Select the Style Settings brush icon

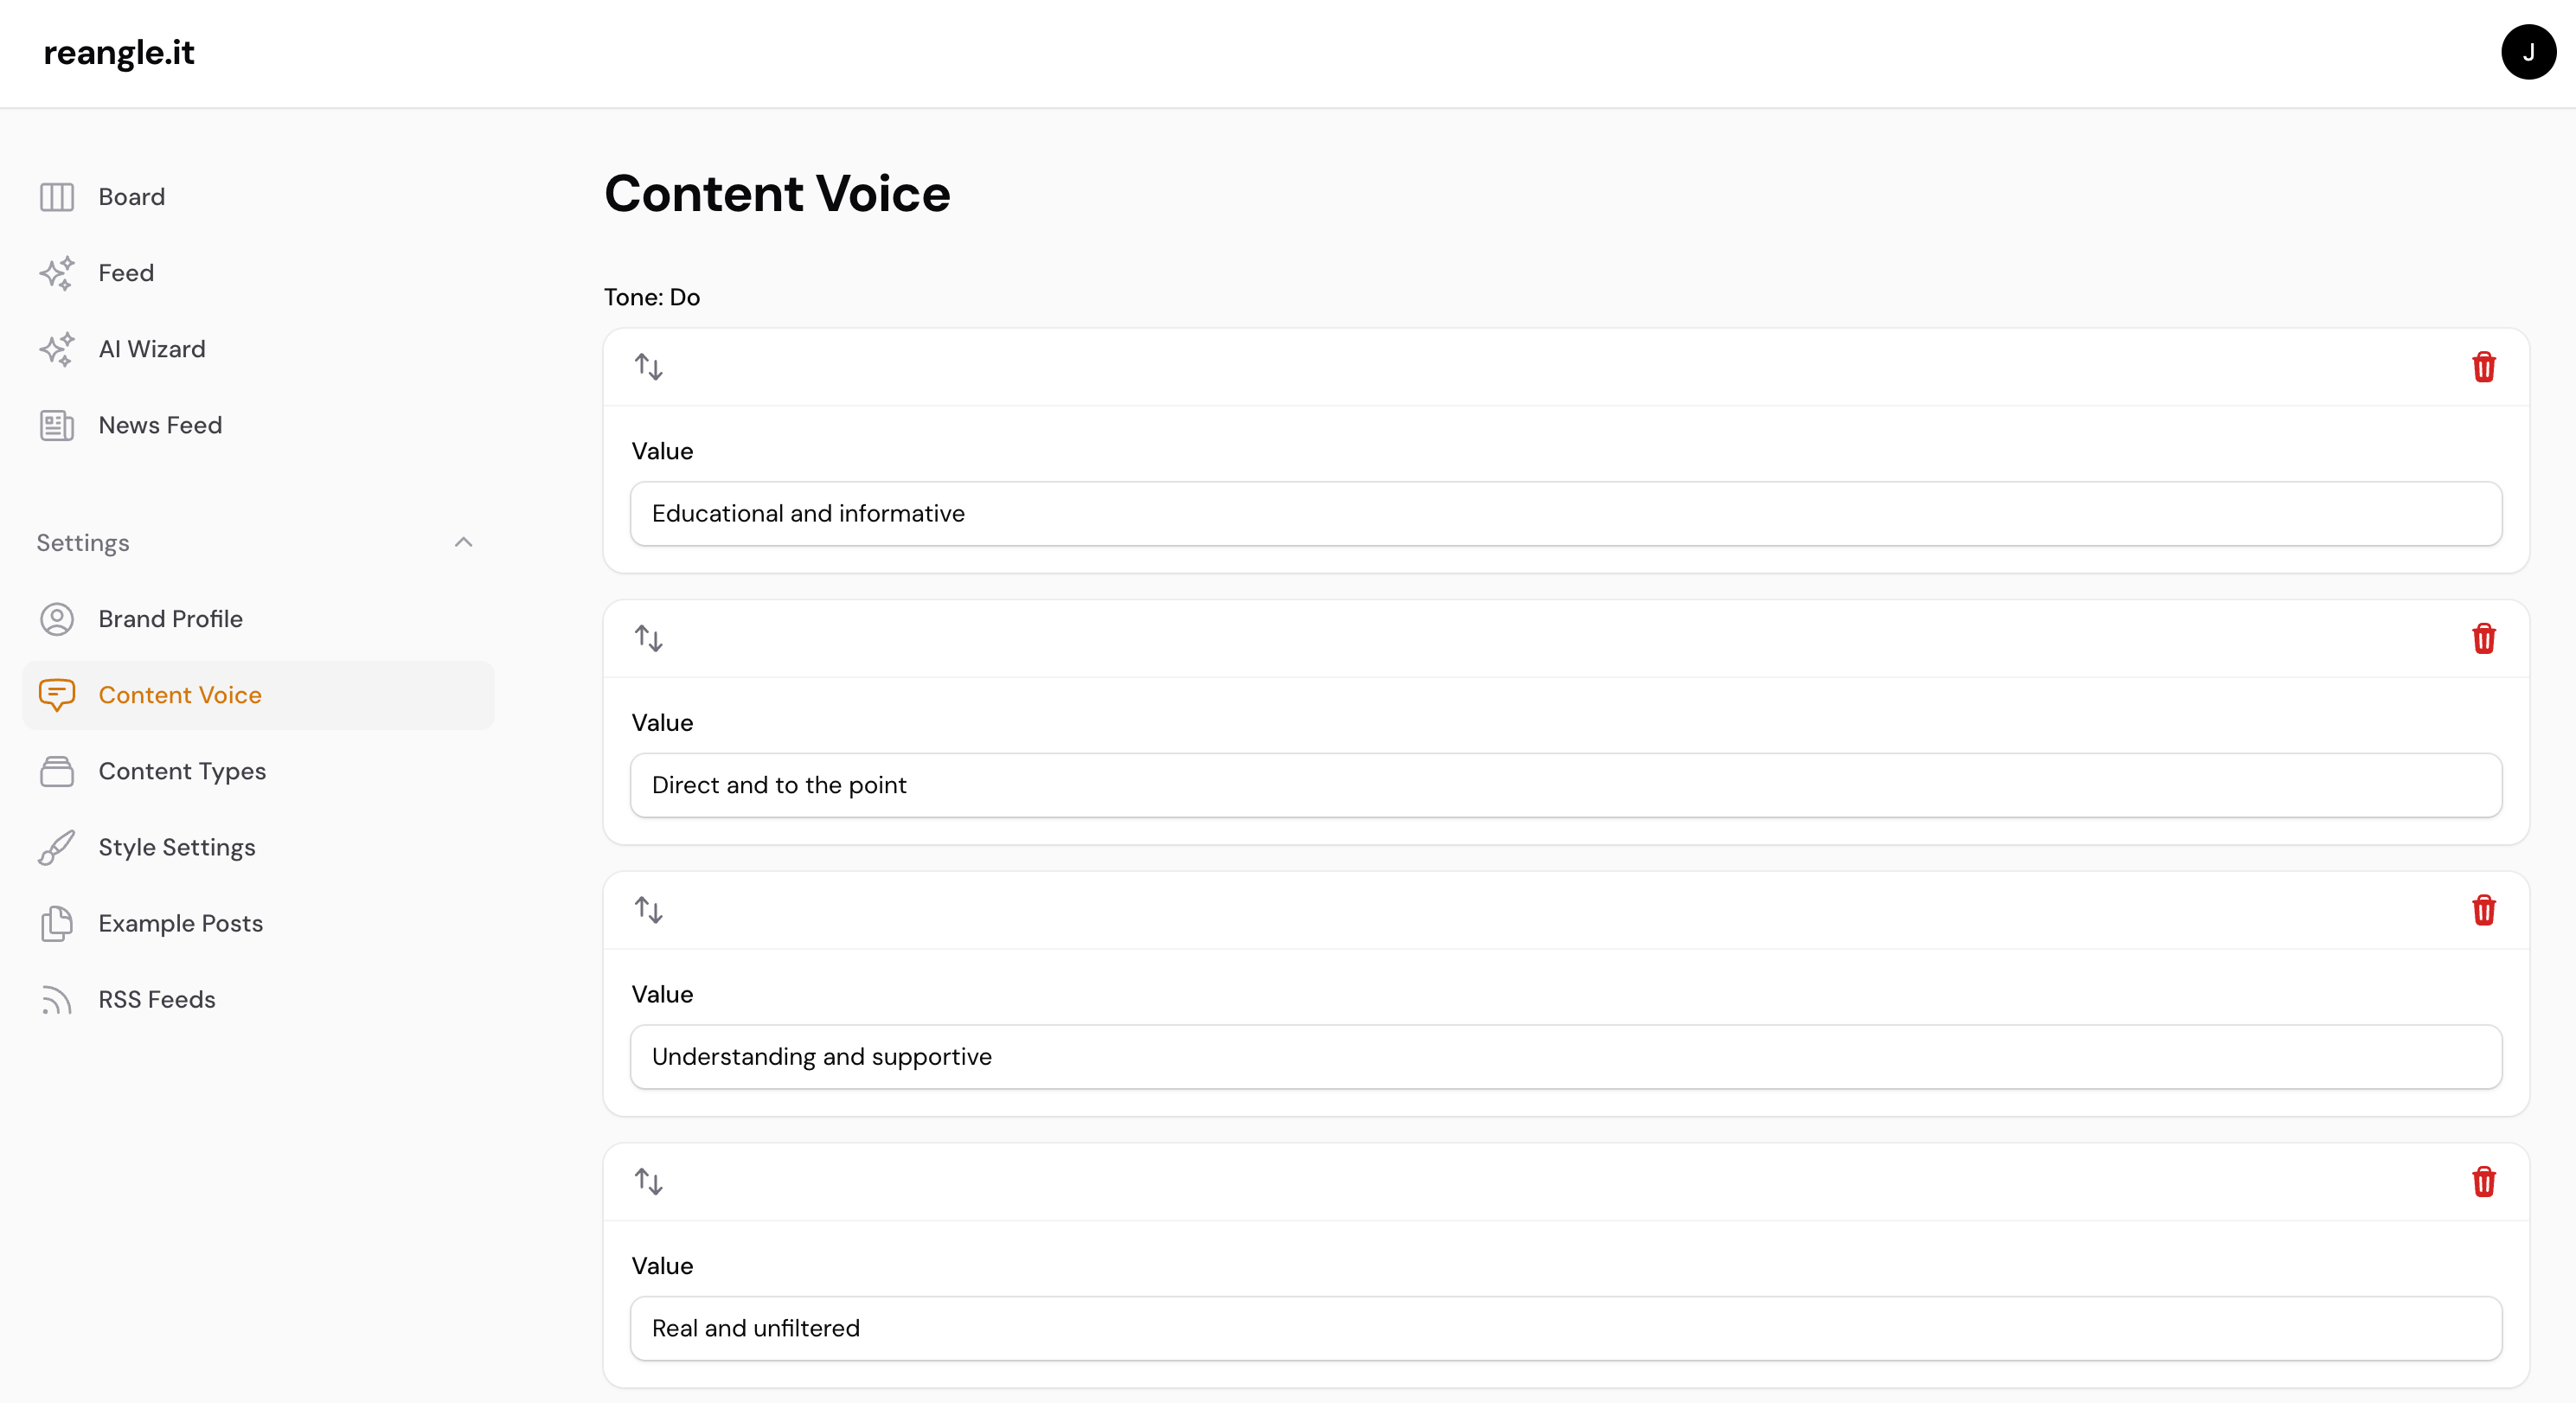tap(56, 847)
